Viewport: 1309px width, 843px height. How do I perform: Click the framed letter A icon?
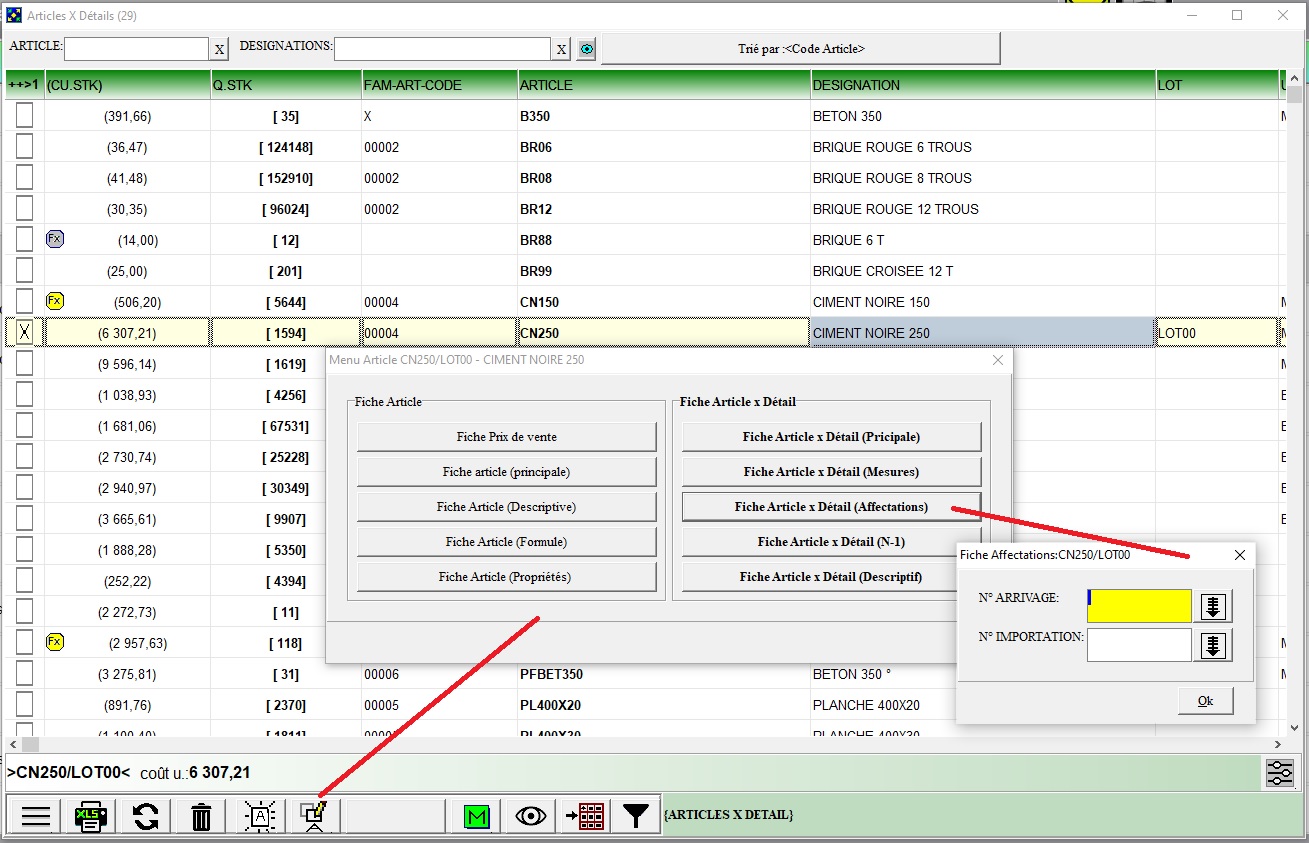point(260,816)
